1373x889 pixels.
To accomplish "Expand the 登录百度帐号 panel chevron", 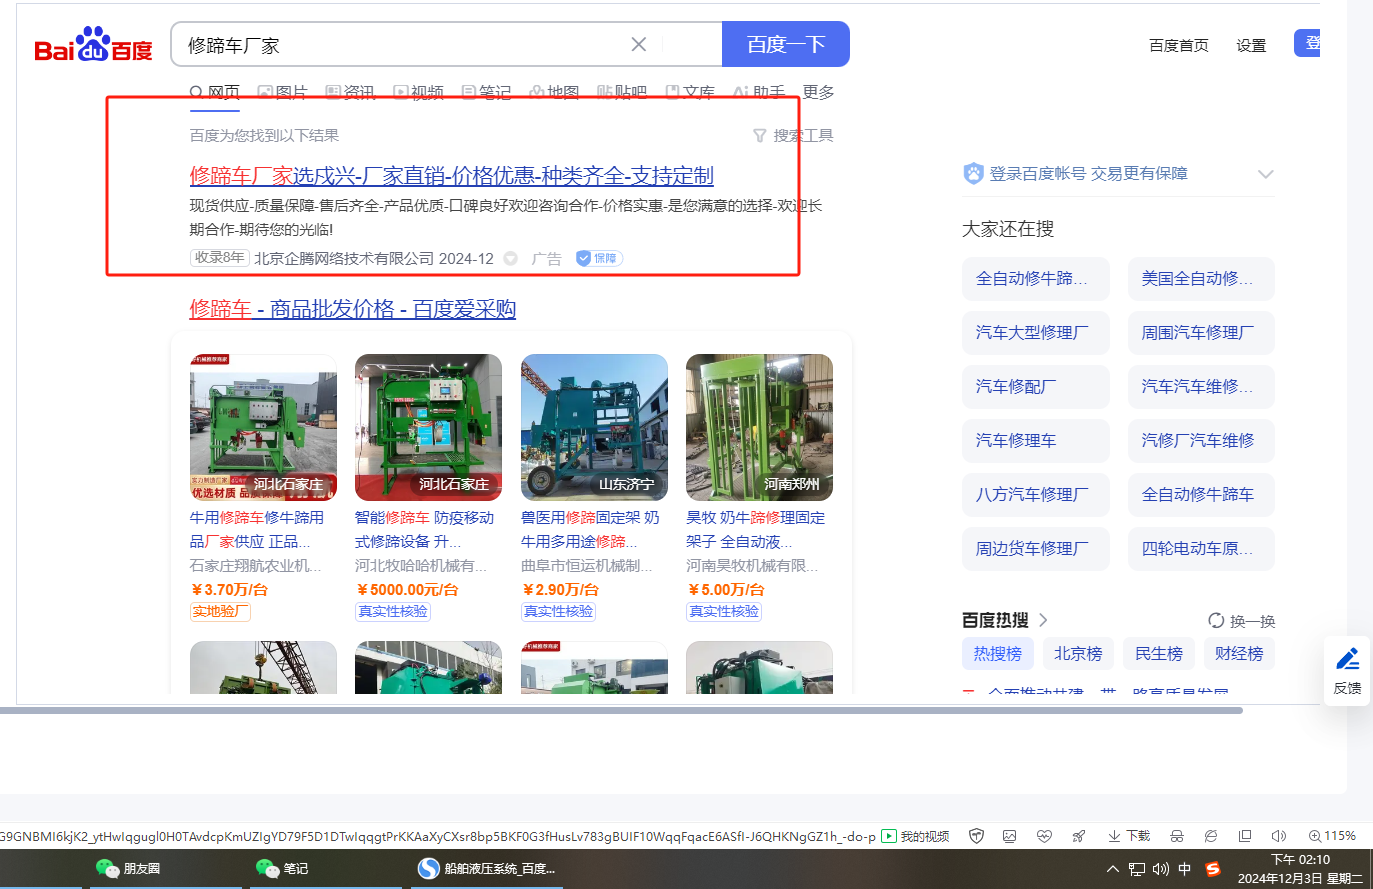I will pyautogui.click(x=1265, y=174).
